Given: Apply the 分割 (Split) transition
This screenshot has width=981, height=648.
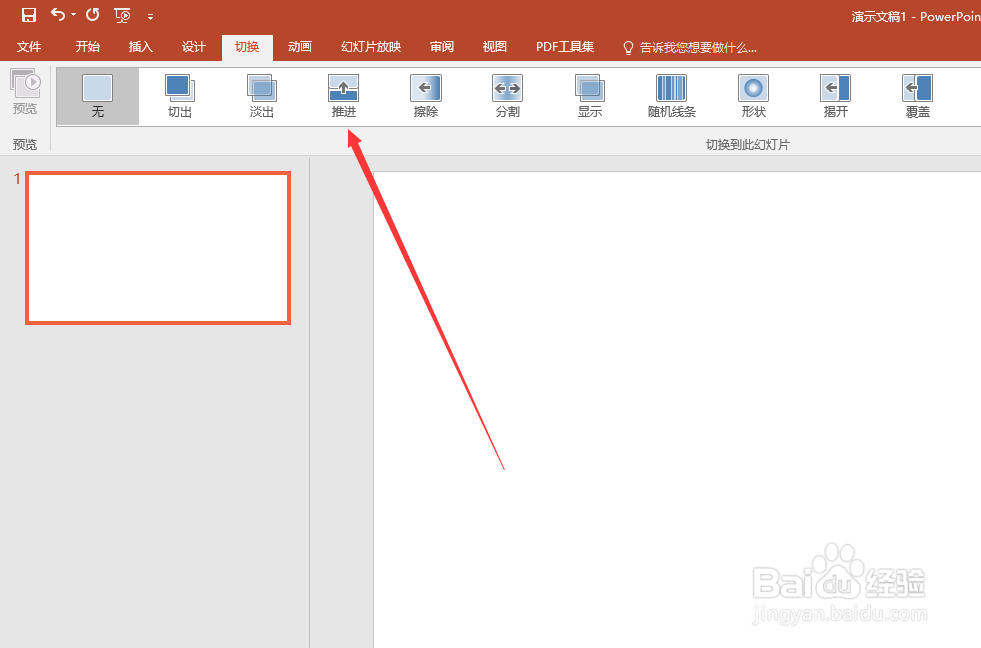Looking at the screenshot, I should [507, 96].
